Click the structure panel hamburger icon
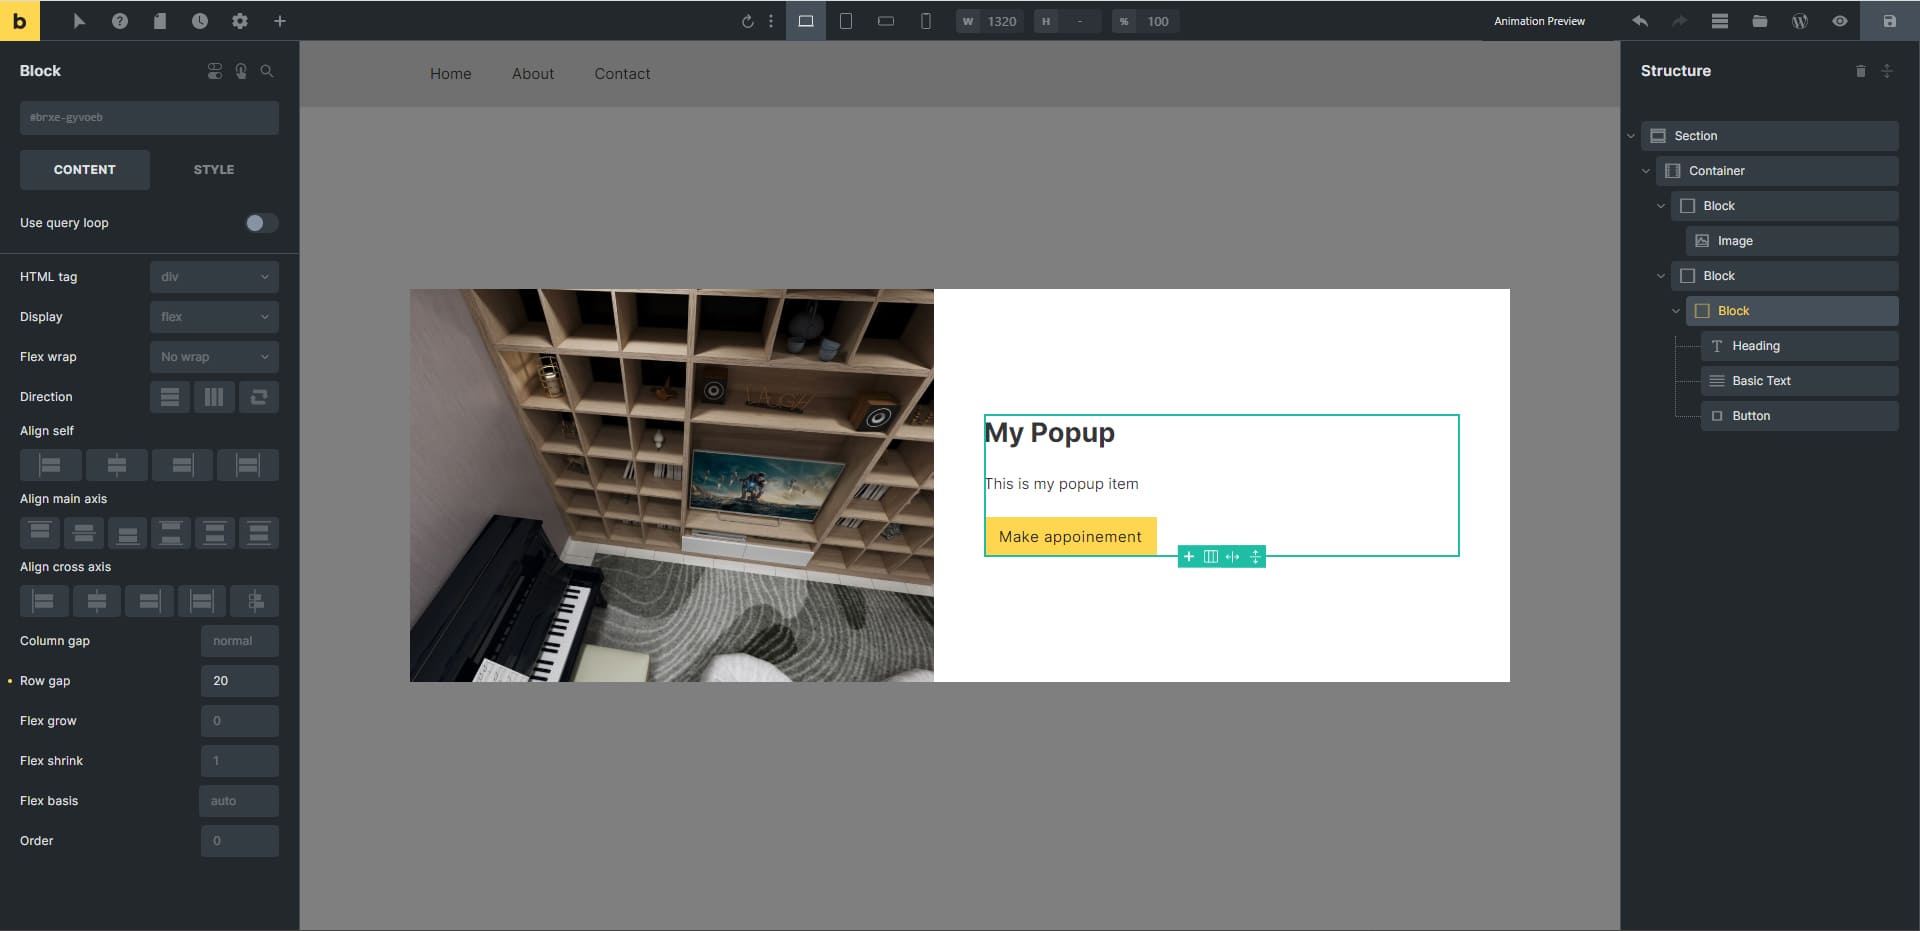This screenshot has width=1920, height=931. coord(1720,21)
